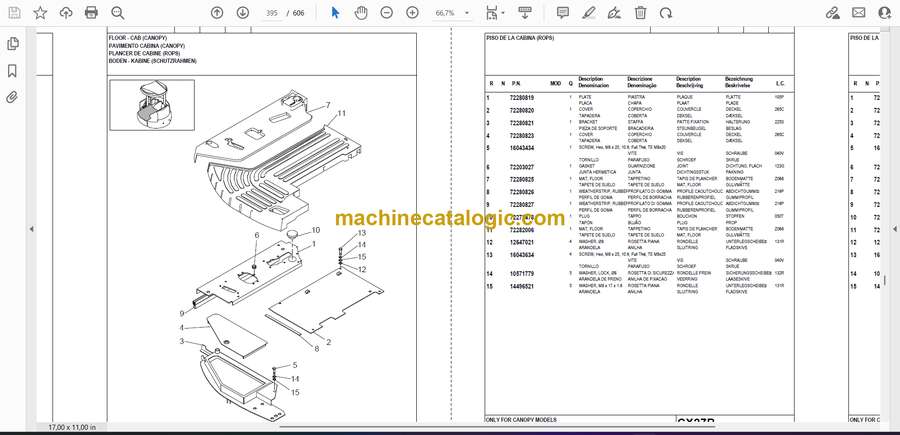Click part number 72280821 in the table
Image resolution: width=900 pixels, height=435 pixels.
click(522, 123)
